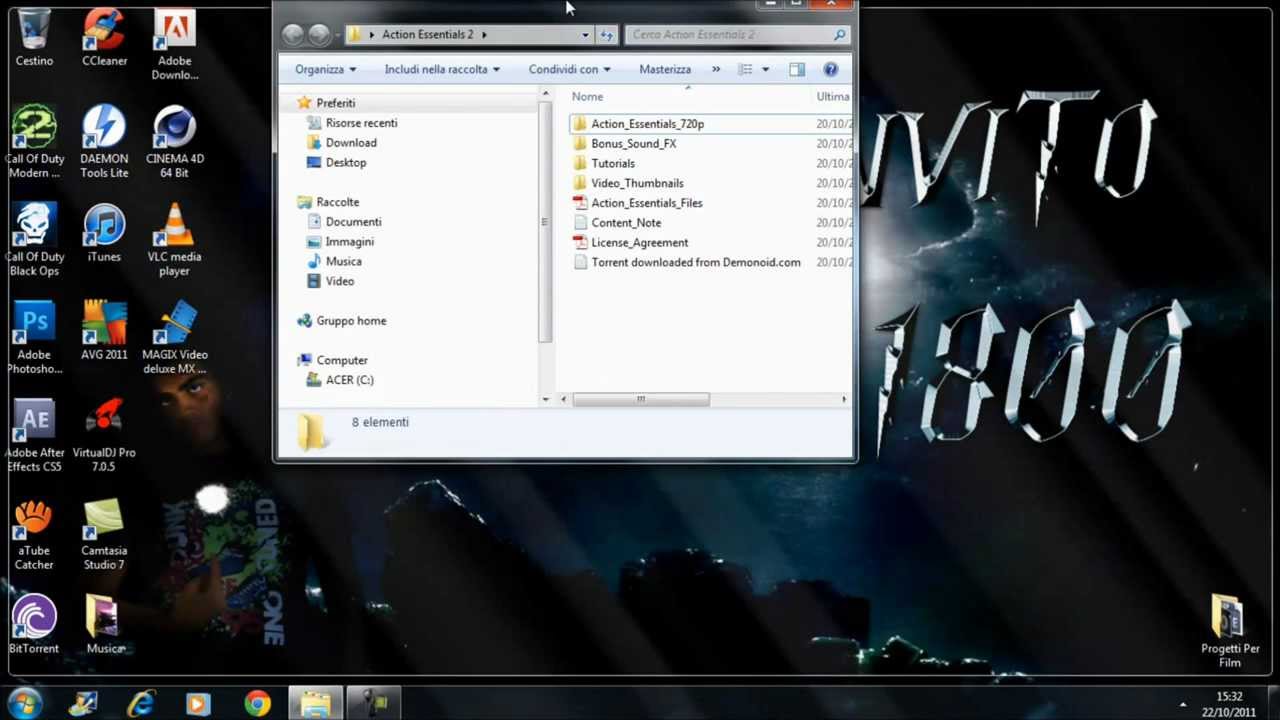The height and width of the screenshot is (720, 1280).
Task: Launch CCleaner from the desktop
Action: click(104, 38)
